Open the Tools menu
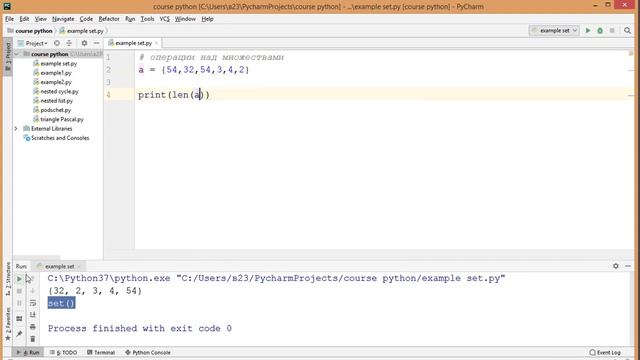The width and height of the screenshot is (640, 360). pos(147,19)
